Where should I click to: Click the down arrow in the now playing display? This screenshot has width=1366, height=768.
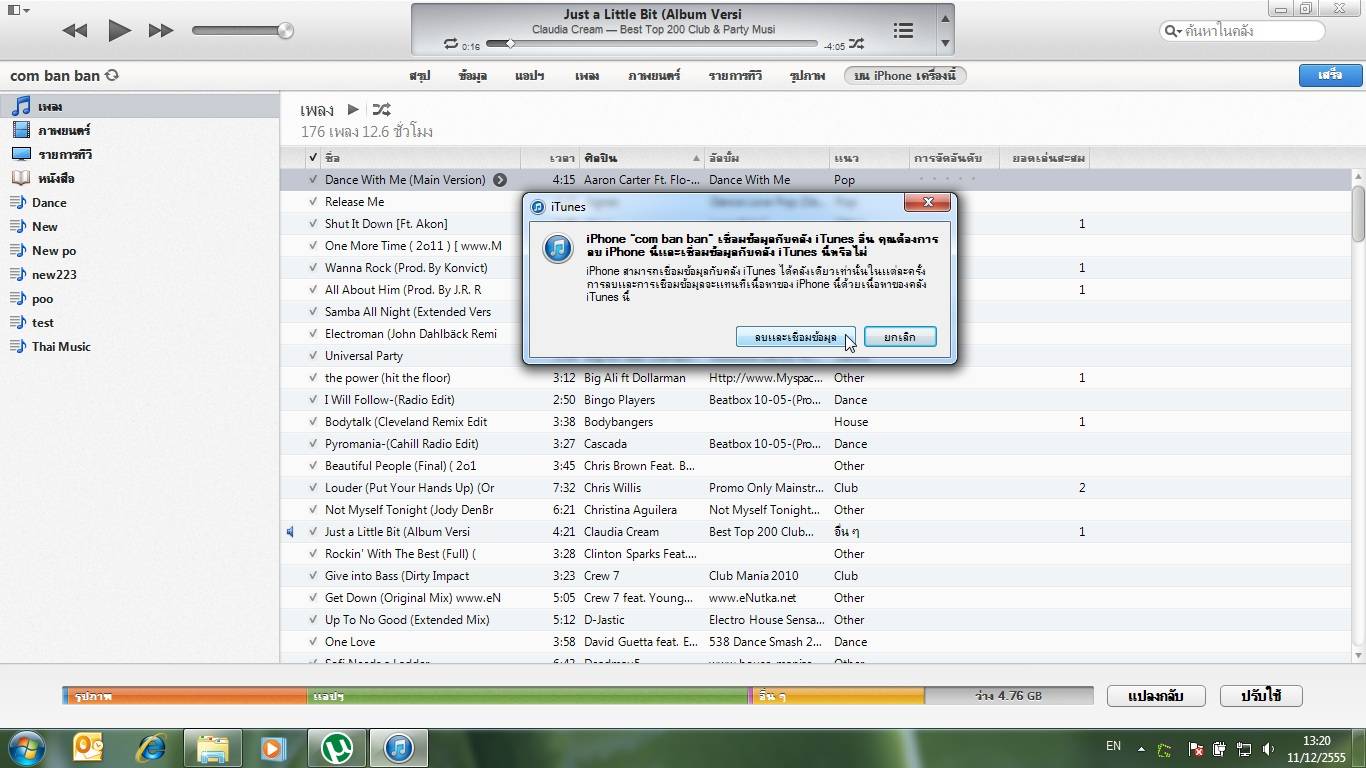[x=945, y=44]
